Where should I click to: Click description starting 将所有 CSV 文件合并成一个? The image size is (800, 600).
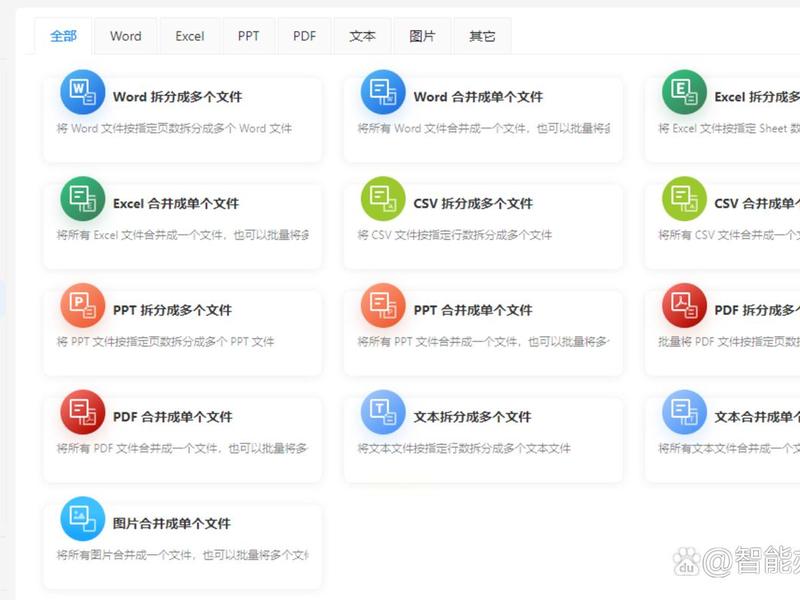coord(729,235)
